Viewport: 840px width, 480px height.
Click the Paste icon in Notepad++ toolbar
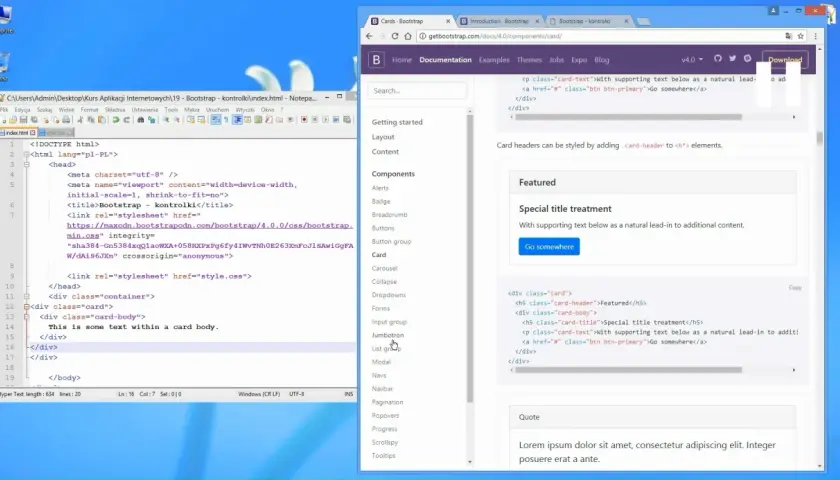pyautogui.click(x=102, y=120)
